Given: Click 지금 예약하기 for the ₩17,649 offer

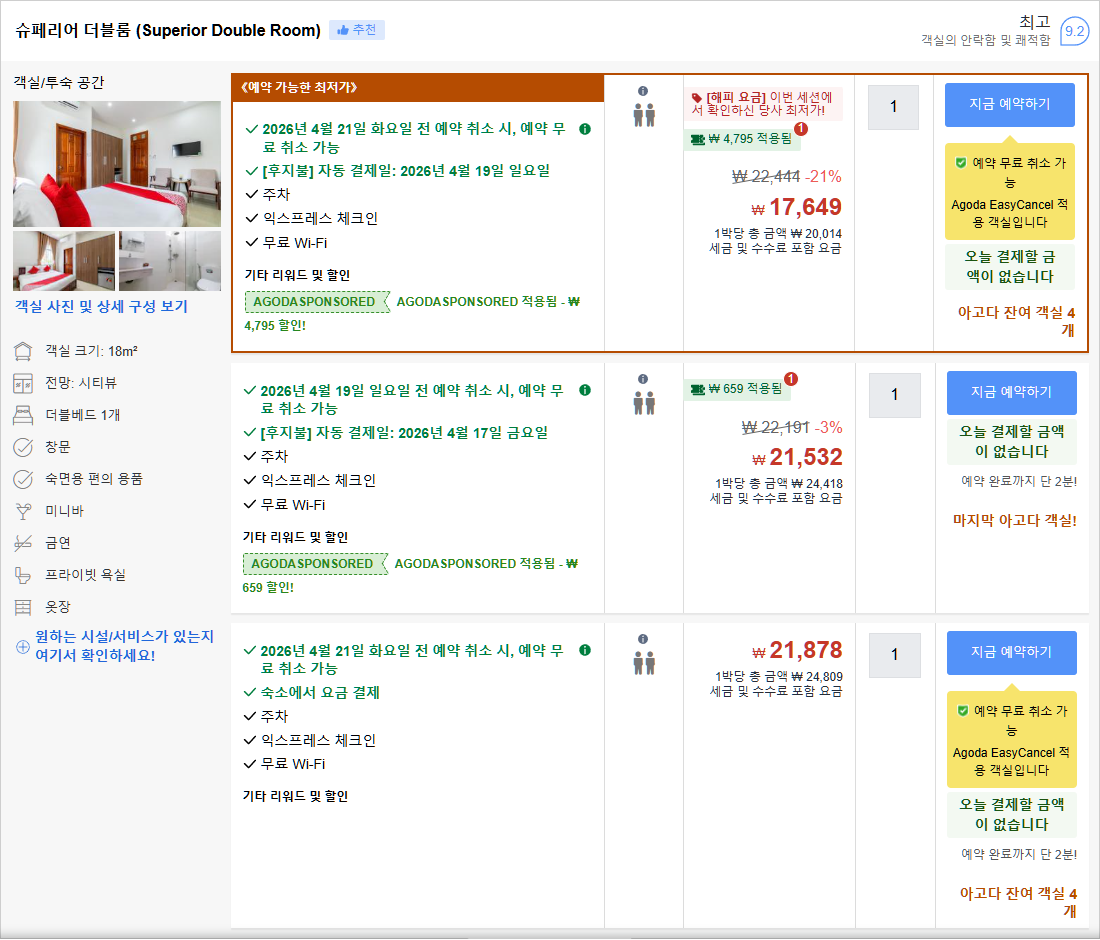Looking at the screenshot, I should point(1010,105).
